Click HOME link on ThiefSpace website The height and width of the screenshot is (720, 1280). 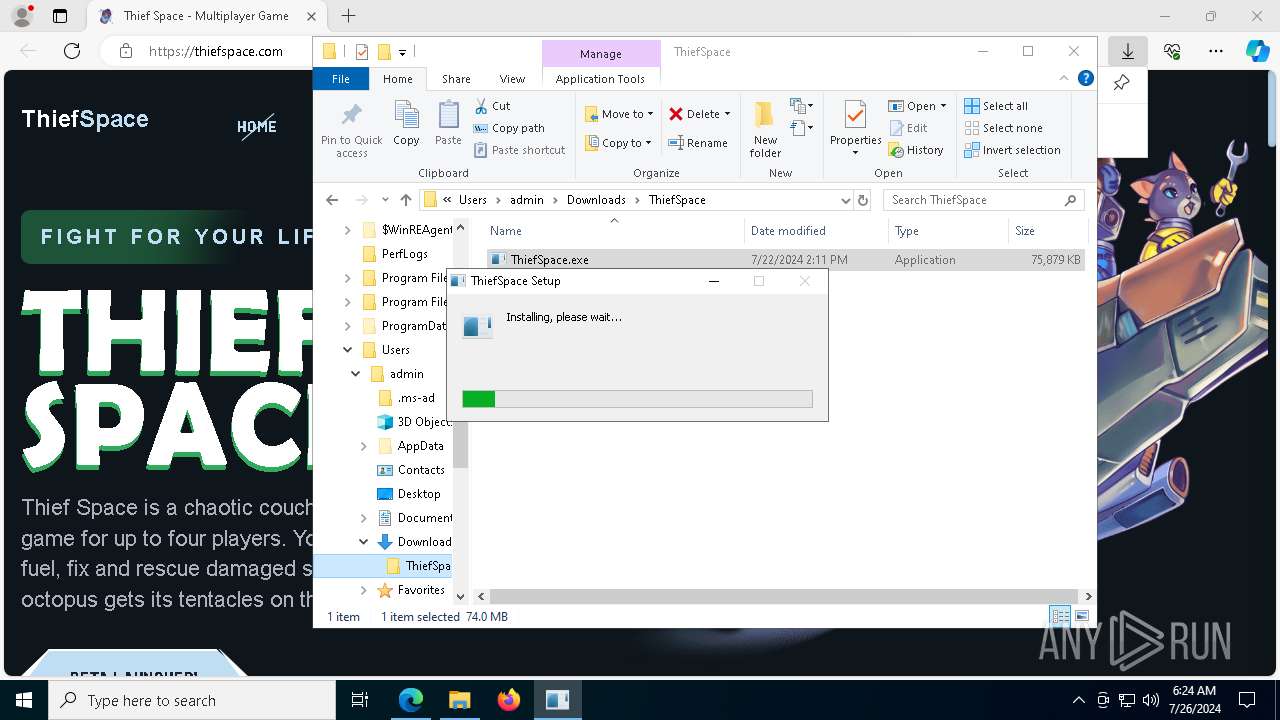(x=256, y=126)
